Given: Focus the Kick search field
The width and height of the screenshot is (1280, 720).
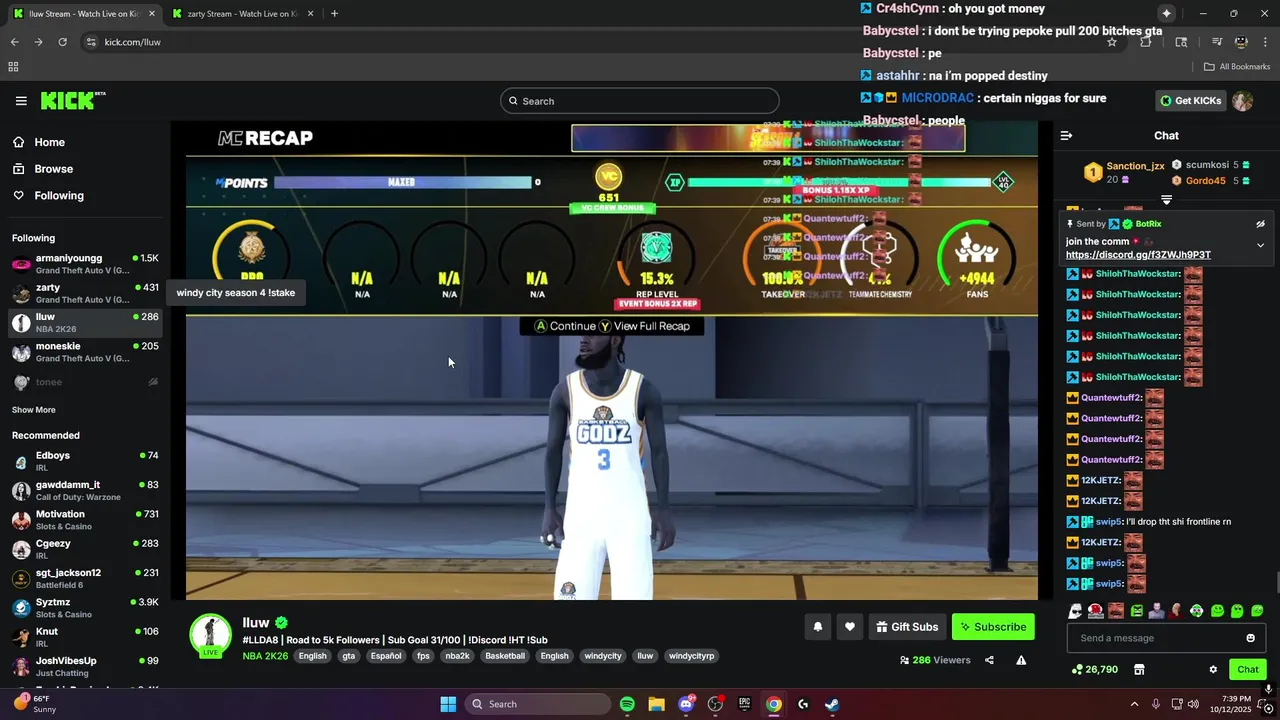Looking at the screenshot, I should (640, 101).
